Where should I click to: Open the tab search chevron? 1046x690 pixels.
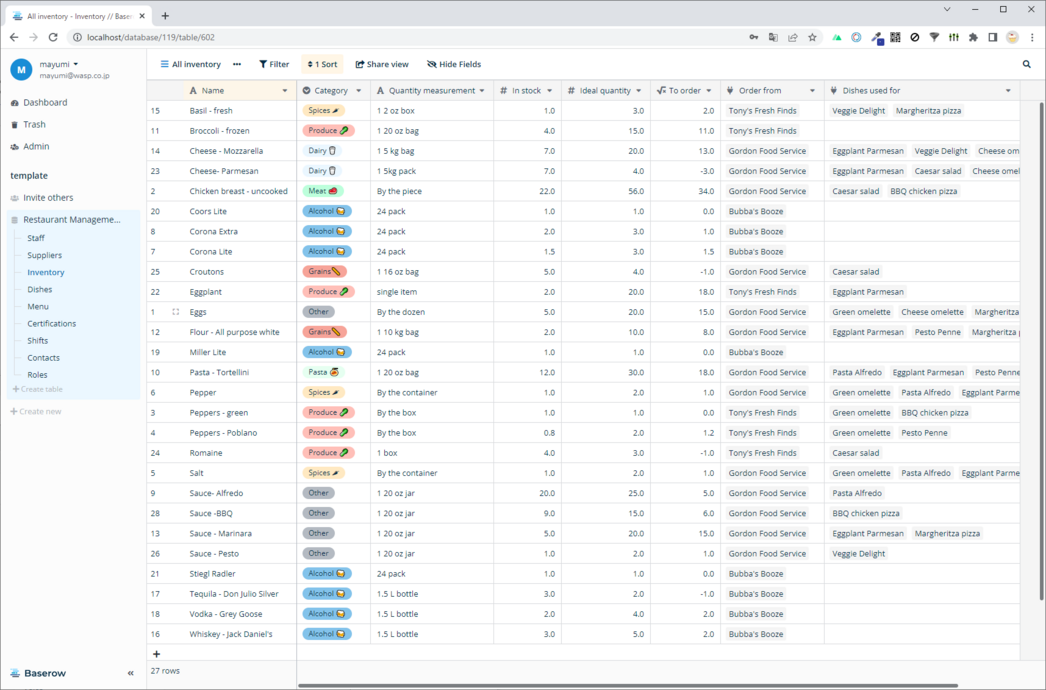pos(947,9)
